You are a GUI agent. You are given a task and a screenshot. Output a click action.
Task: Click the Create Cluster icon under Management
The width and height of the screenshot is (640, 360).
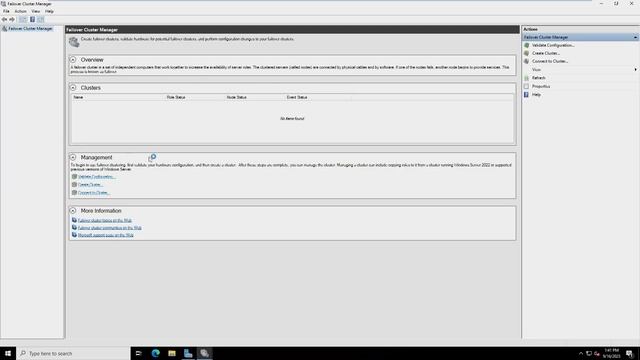pos(74,184)
